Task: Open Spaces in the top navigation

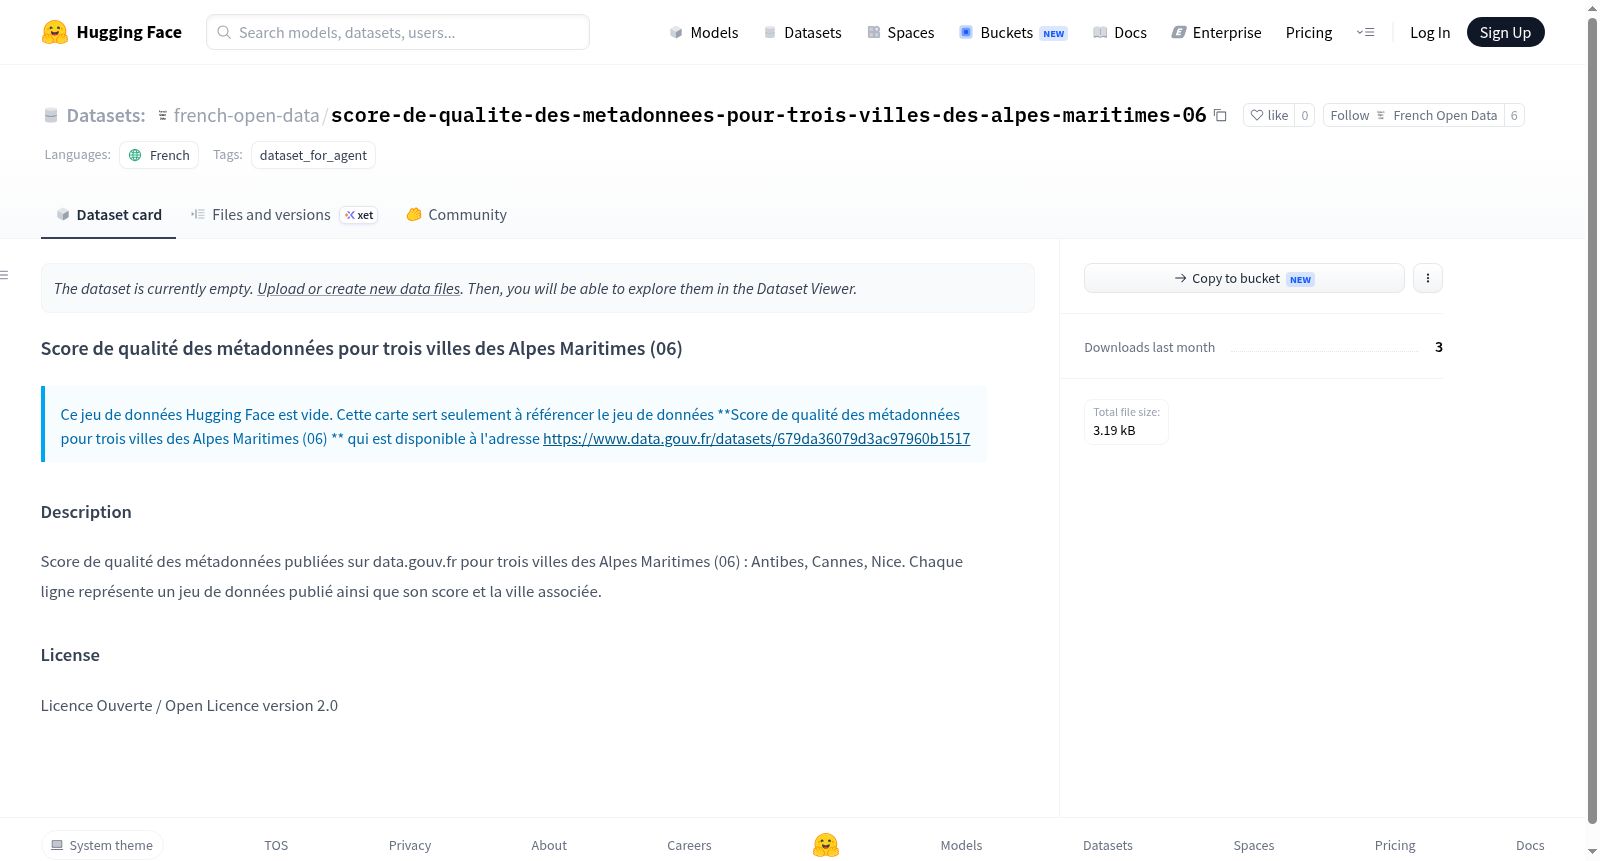Action: [901, 32]
